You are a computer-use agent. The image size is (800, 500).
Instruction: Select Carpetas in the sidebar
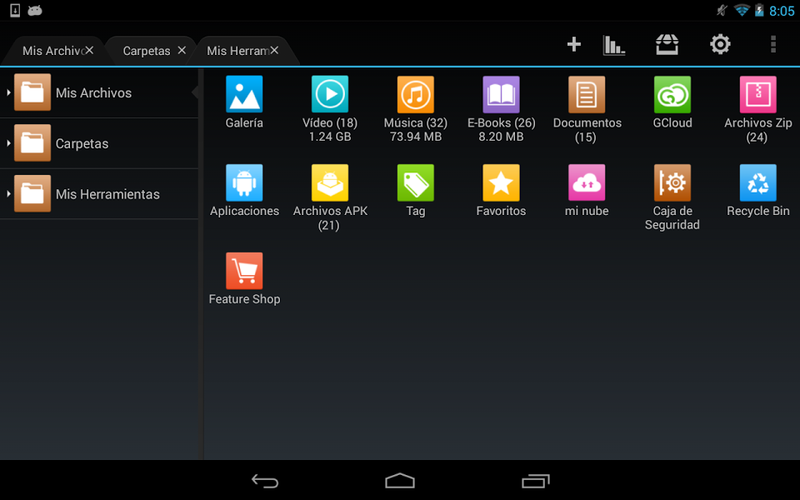coord(99,143)
